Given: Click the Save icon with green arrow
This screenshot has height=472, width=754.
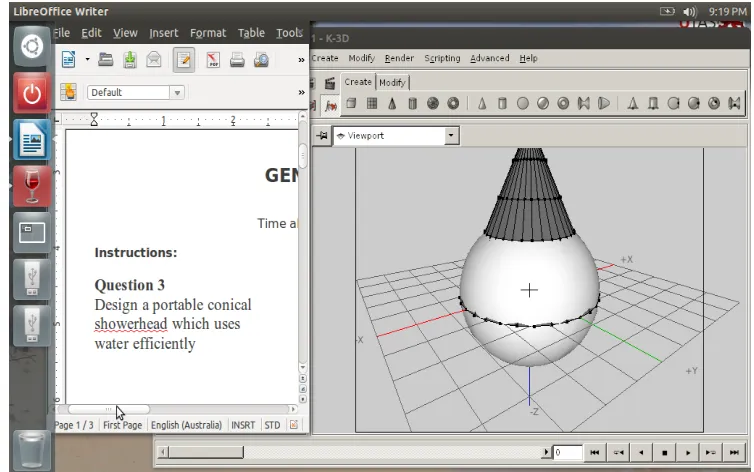Looking at the screenshot, I should pos(130,60).
